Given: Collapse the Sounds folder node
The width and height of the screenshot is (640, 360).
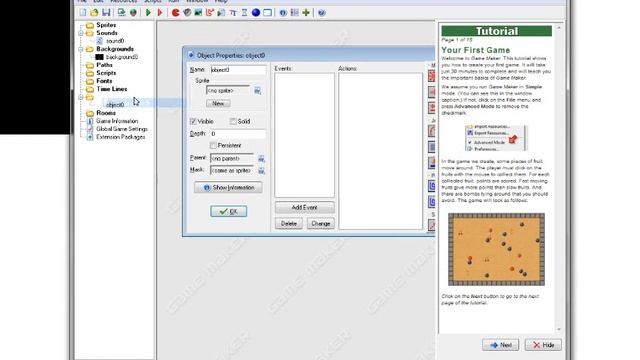Looking at the screenshot, I should (81, 33).
